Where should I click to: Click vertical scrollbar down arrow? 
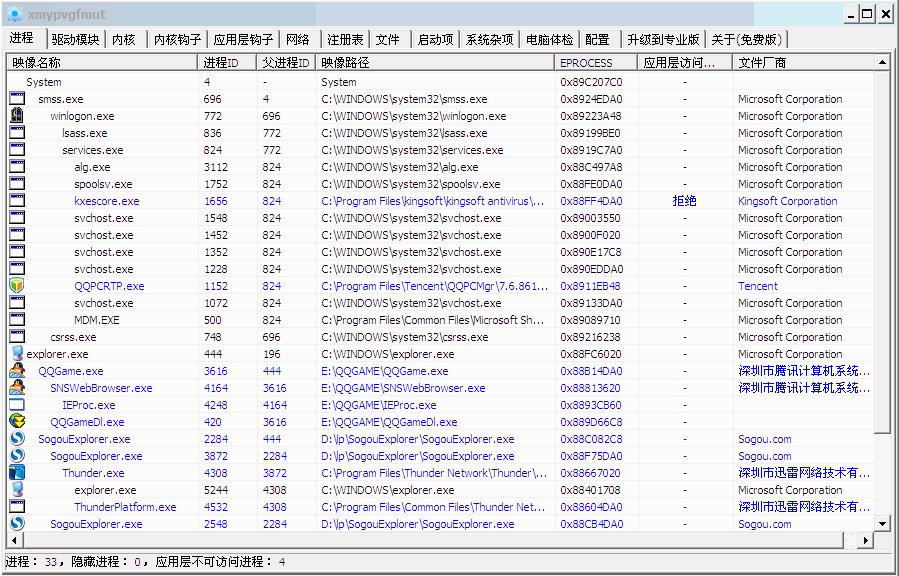[882, 523]
